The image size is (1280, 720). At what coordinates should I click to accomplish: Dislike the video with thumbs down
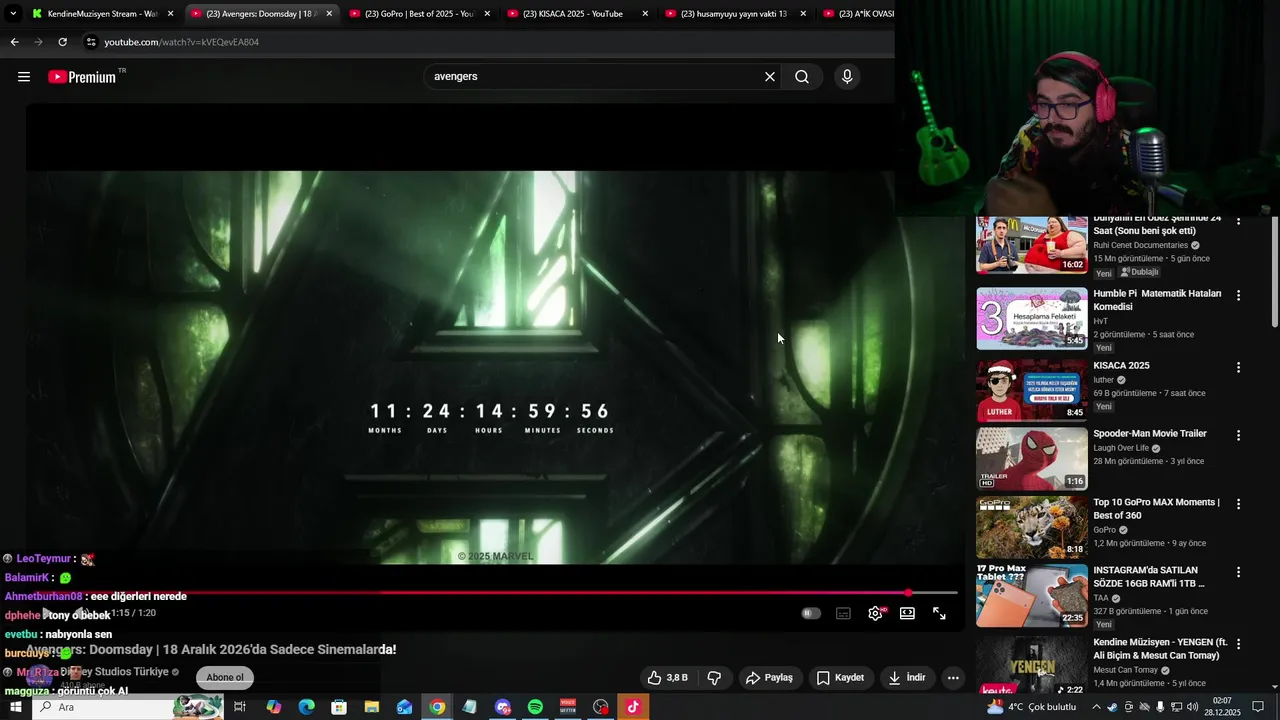click(x=714, y=678)
